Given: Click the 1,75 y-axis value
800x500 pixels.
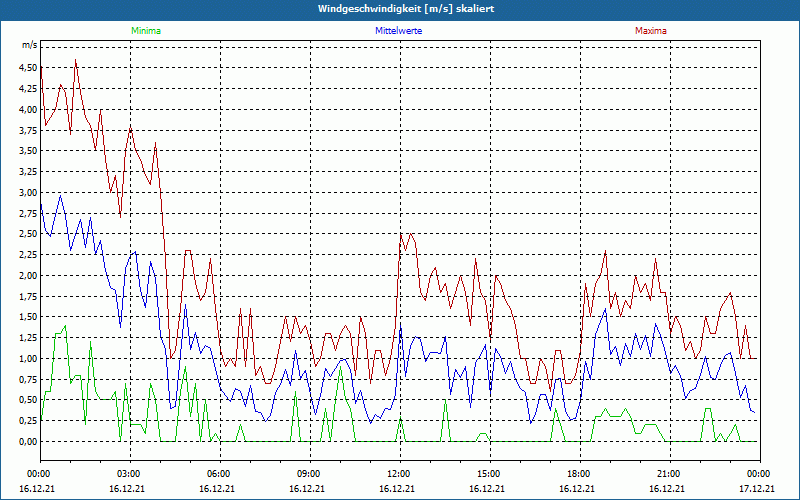Looking at the screenshot, I should (x=28, y=296).
